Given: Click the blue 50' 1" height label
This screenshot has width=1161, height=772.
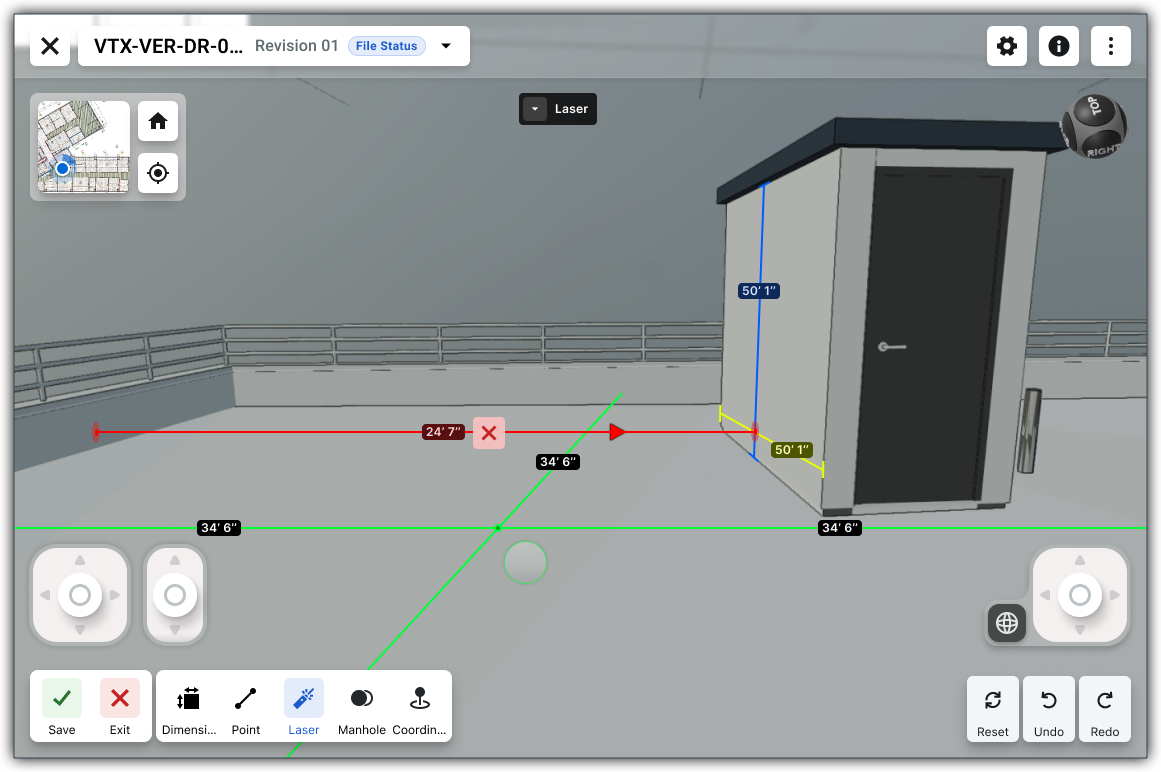Looking at the screenshot, I should tap(759, 291).
